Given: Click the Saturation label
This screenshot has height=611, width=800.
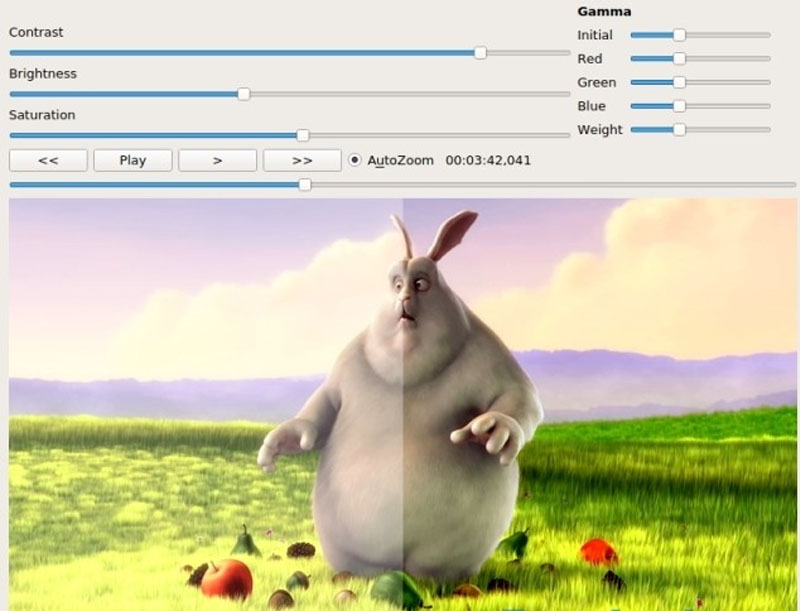Looking at the screenshot, I should (x=40, y=114).
